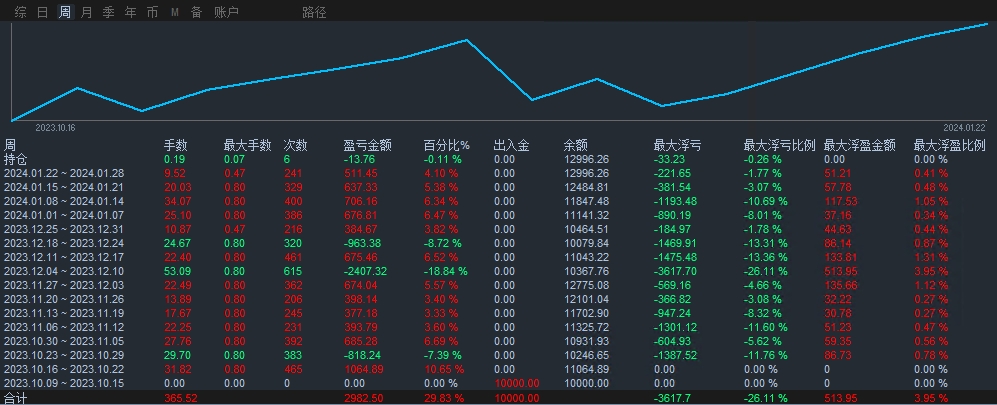Screen dimensions: 997x405
Task: Open the 账户 account tab
Action: [226, 12]
